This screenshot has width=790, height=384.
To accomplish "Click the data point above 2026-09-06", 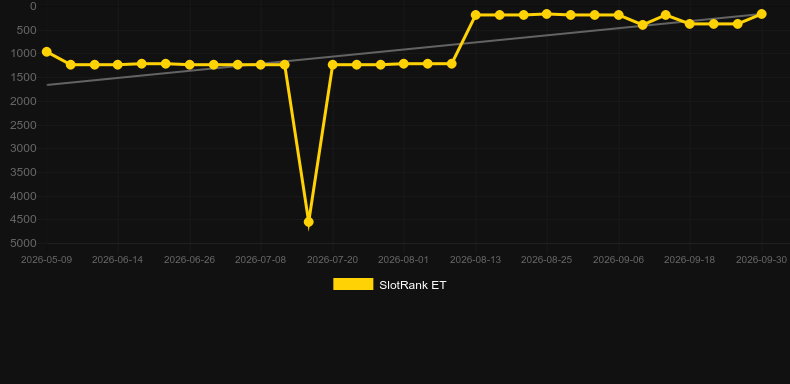I will pyautogui.click(x=619, y=15).
